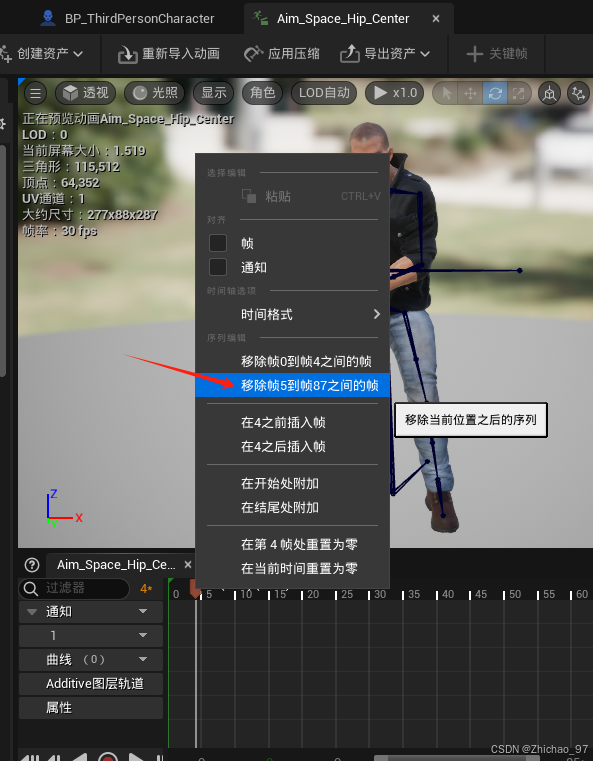This screenshot has height=761, width=593.
Task: Click the 三角形：115,512 stat text
Action: click(x=71, y=166)
